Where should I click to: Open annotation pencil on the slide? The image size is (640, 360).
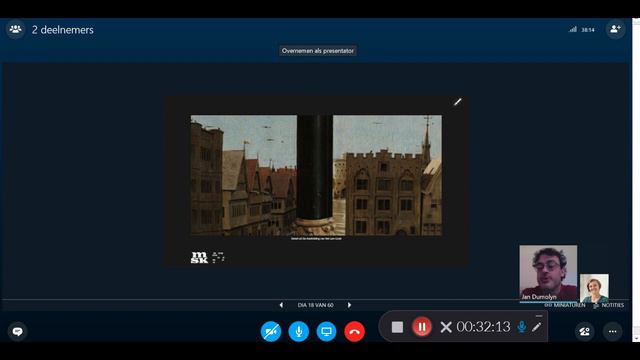pyautogui.click(x=458, y=102)
